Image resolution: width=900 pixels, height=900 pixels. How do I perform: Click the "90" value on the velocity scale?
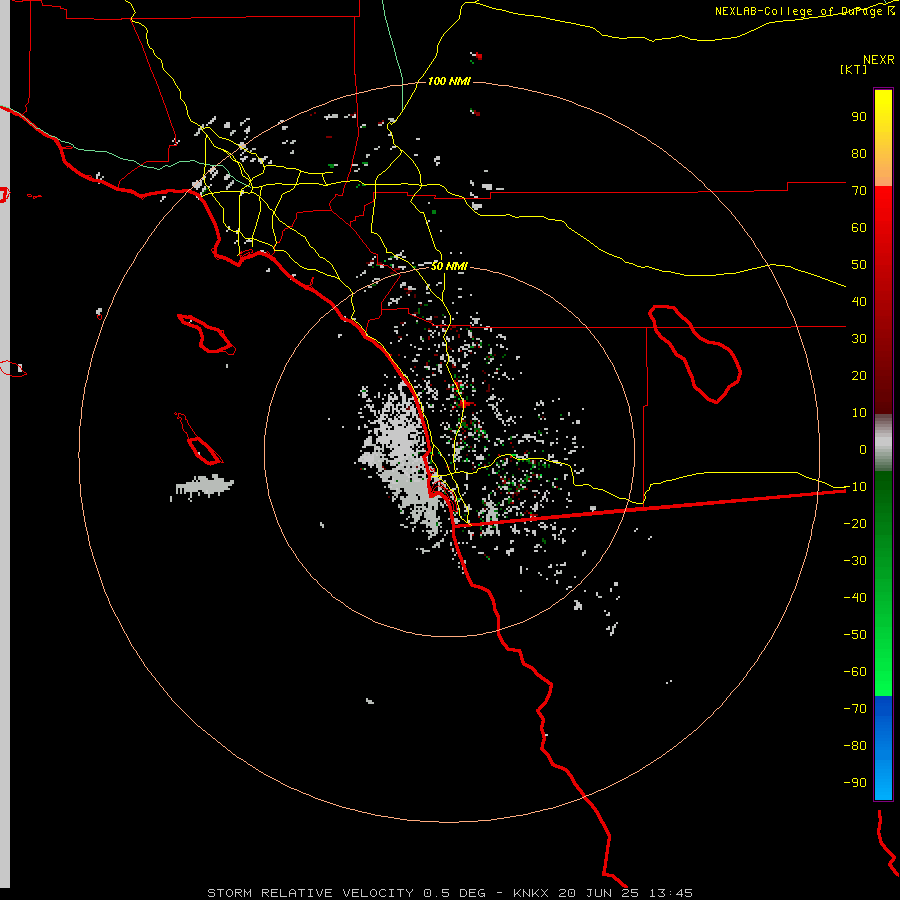(x=859, y=117)
